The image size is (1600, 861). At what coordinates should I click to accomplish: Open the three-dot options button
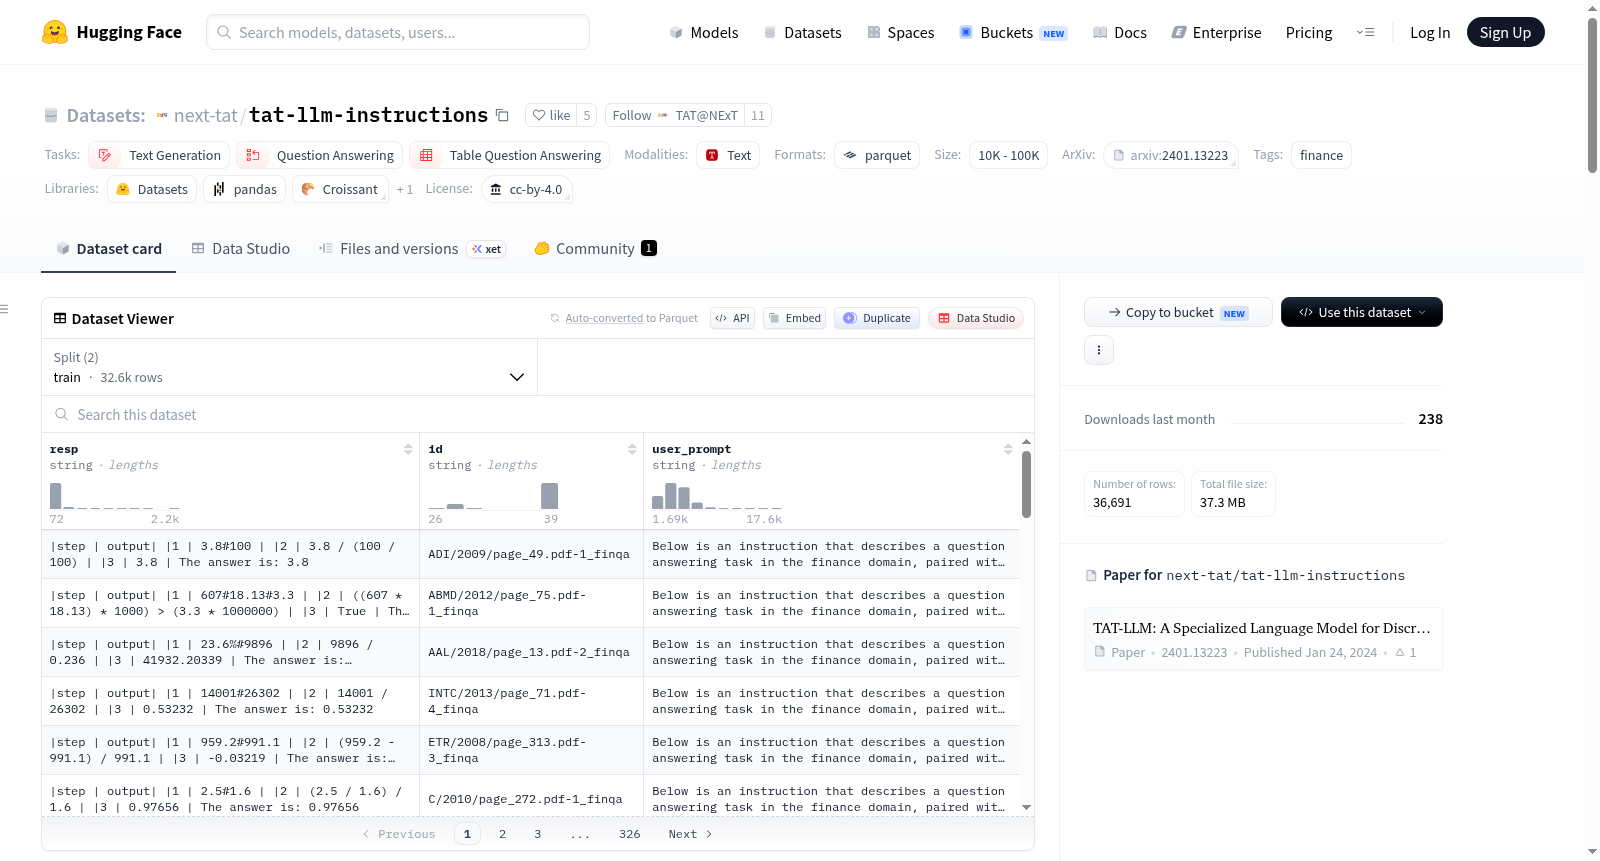coord(1099,350)
